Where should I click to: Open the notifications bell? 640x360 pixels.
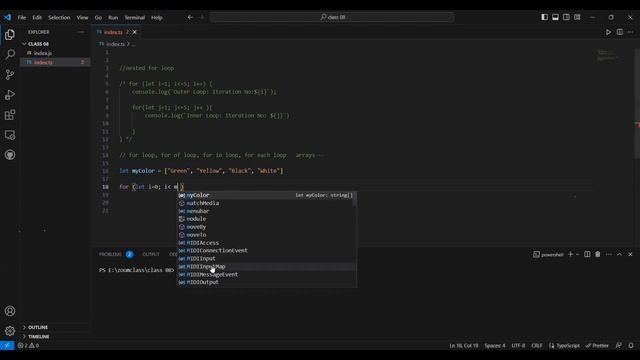click(x=631, y=345)
